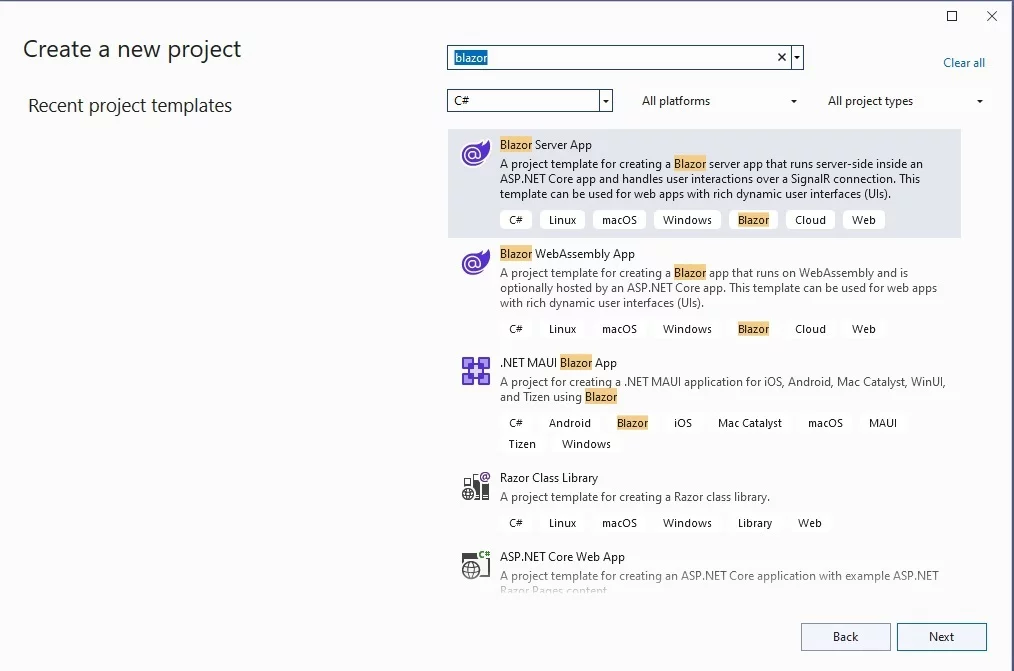This screenshot has width=1014, height=671.
Task: Click the Blazor Server App template icon
Action: [475, 154]
